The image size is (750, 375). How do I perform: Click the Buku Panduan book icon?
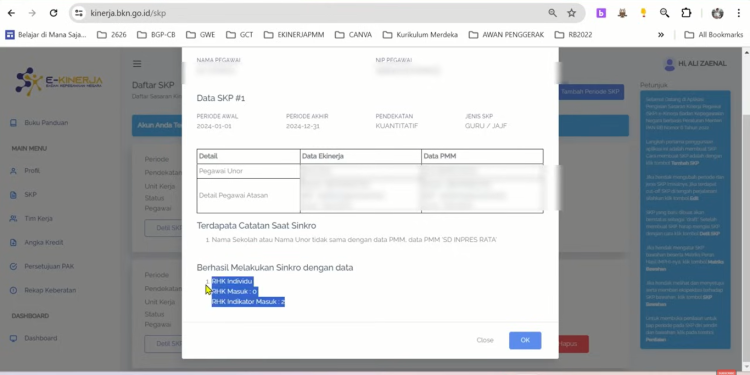click(13, 123)
